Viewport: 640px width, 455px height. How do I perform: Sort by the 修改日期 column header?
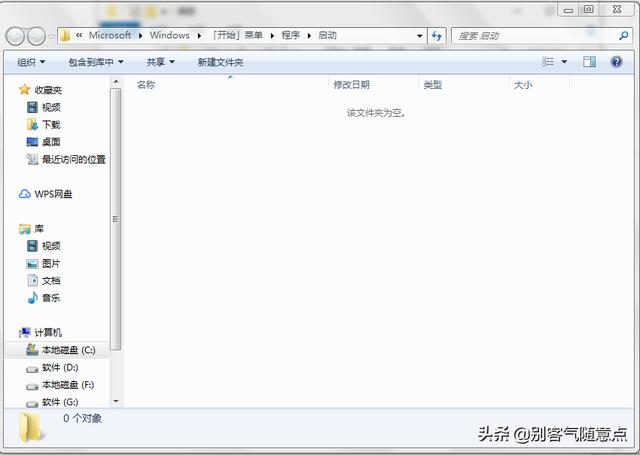tap(351, 84)
